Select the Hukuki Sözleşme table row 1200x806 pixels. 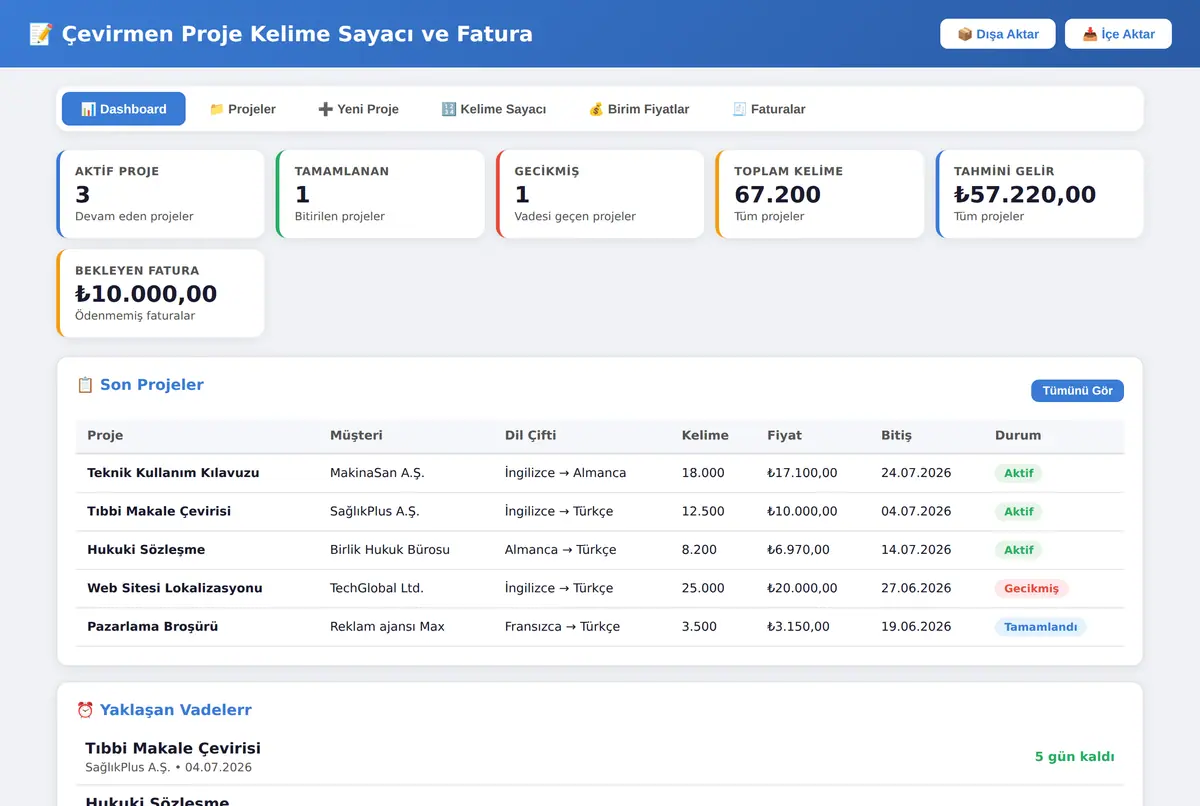(600, 550)
